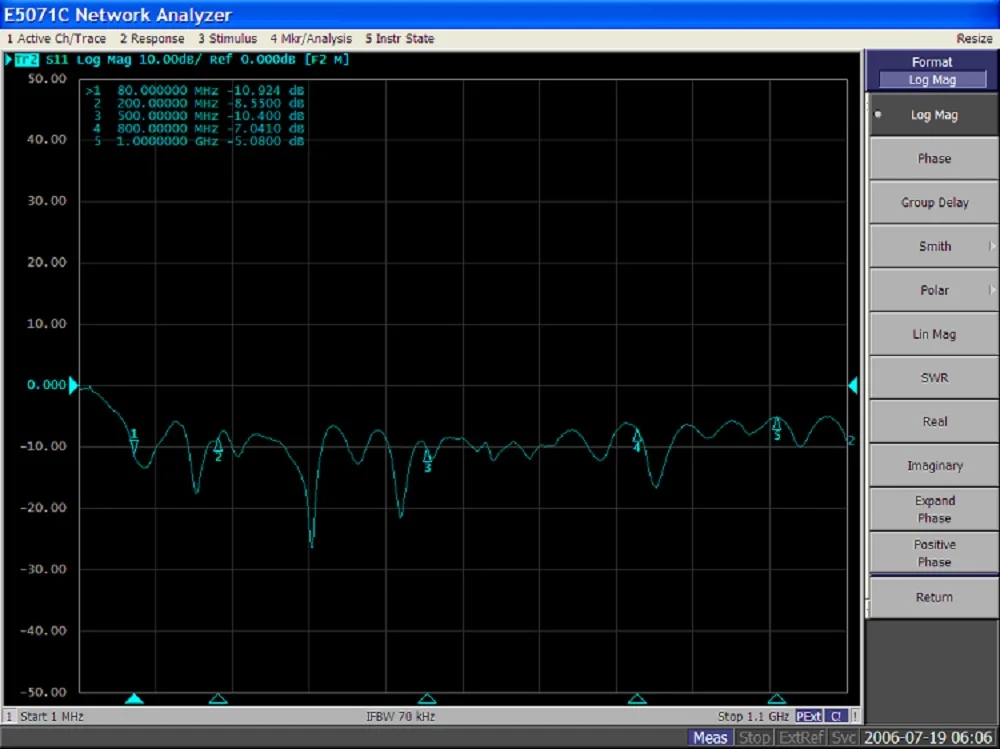1000x749 pixels.
Task: Click the PExt status indicator
Action: 808,716
